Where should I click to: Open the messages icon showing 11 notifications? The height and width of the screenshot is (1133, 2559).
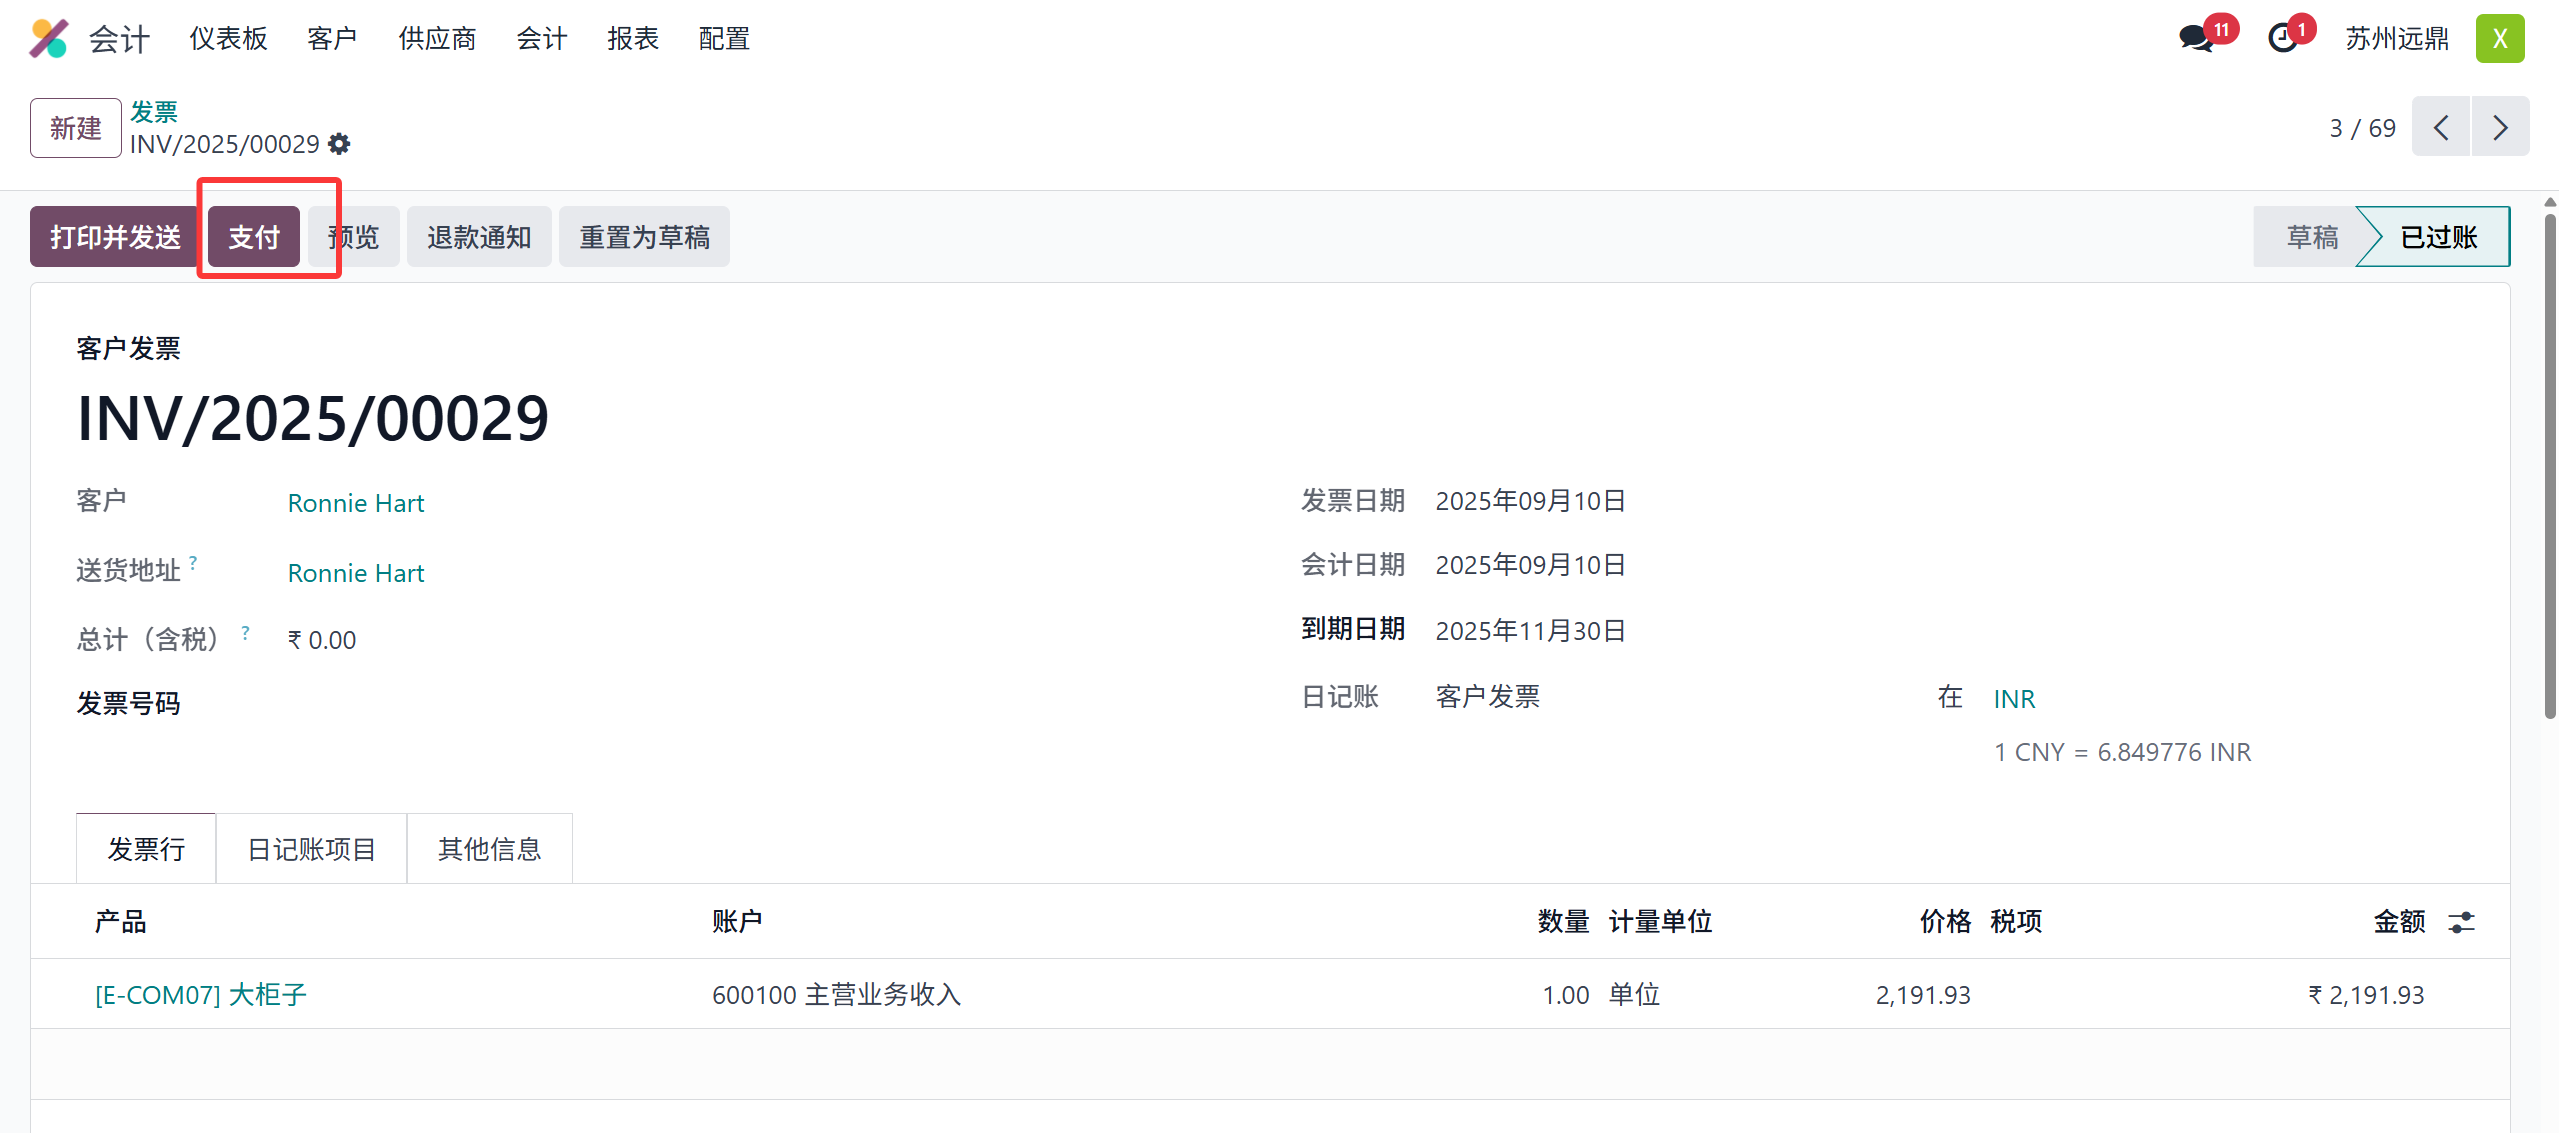(x=2196, y=38)
